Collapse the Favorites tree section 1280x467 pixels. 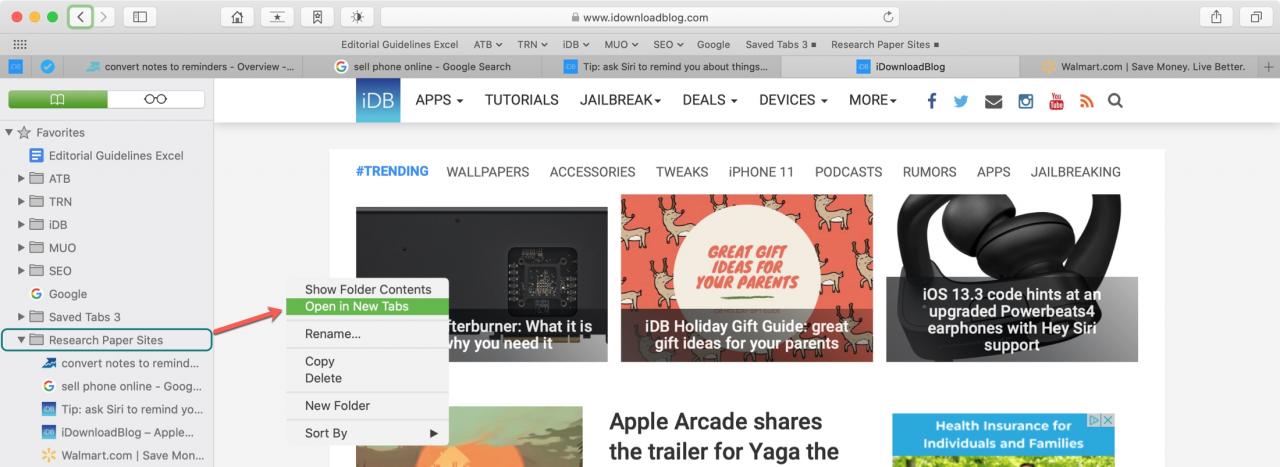(9, 132)
